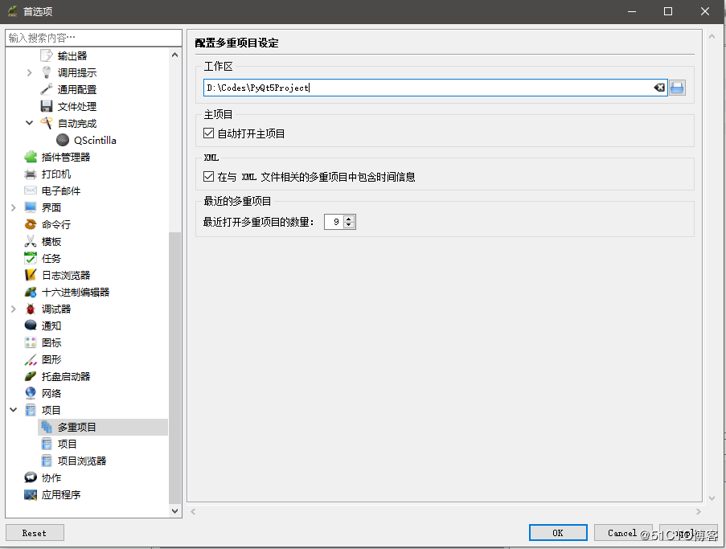
Task: Toggle 自动打开主项目 checkbox
Action: pos(208,133)
